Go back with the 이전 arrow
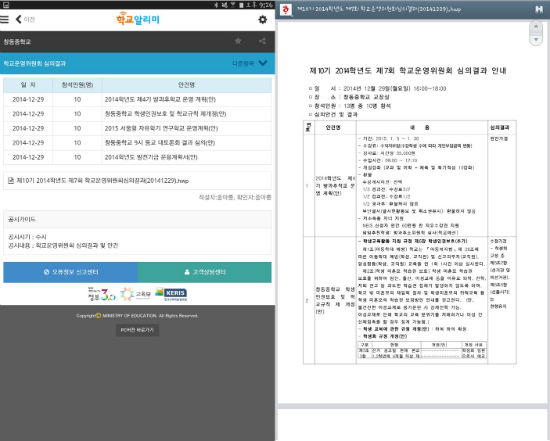 pos(25,19)
